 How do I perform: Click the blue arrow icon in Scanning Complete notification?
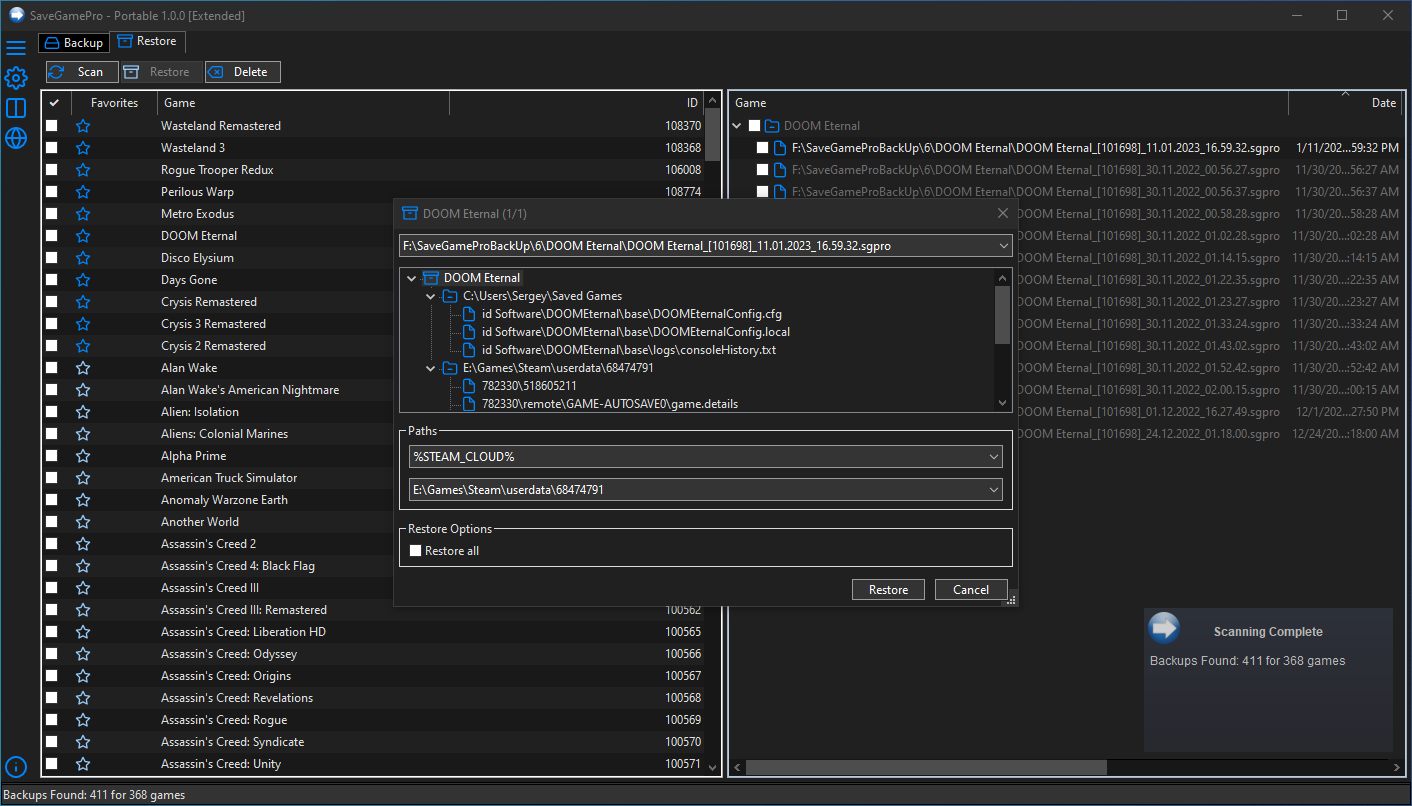[1164, 628]
